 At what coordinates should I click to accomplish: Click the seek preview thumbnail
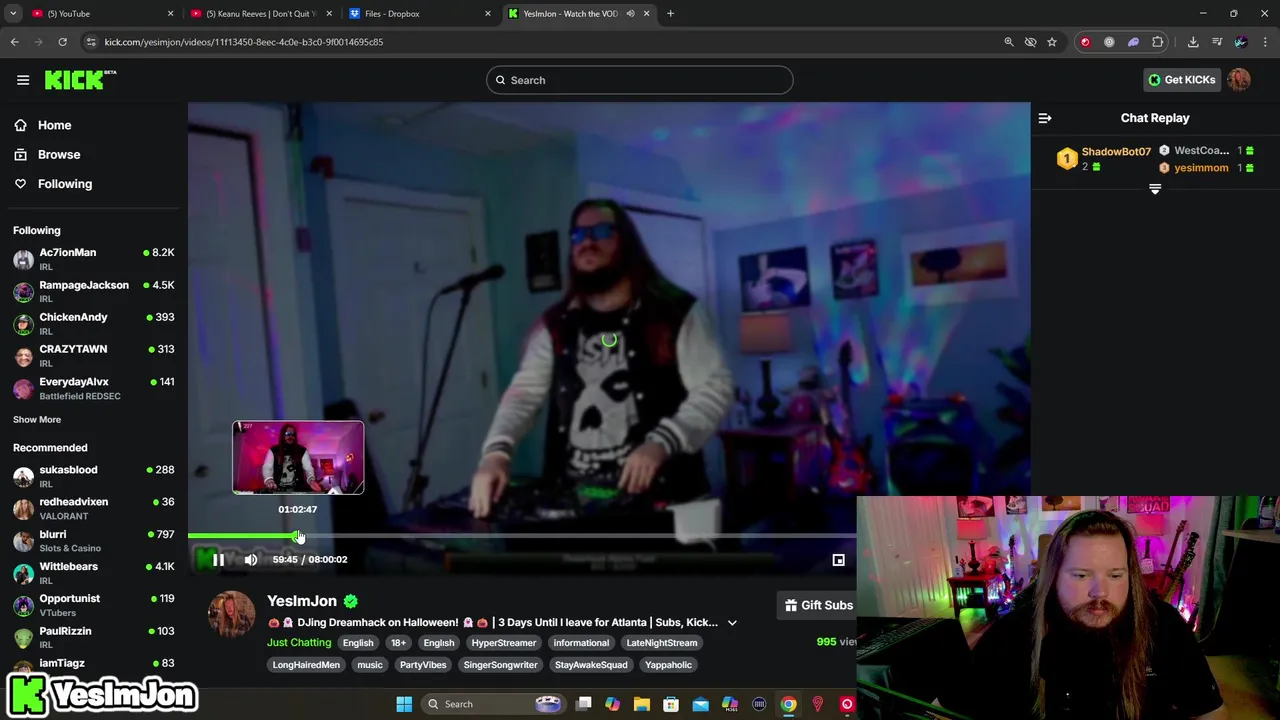point(298,458)
